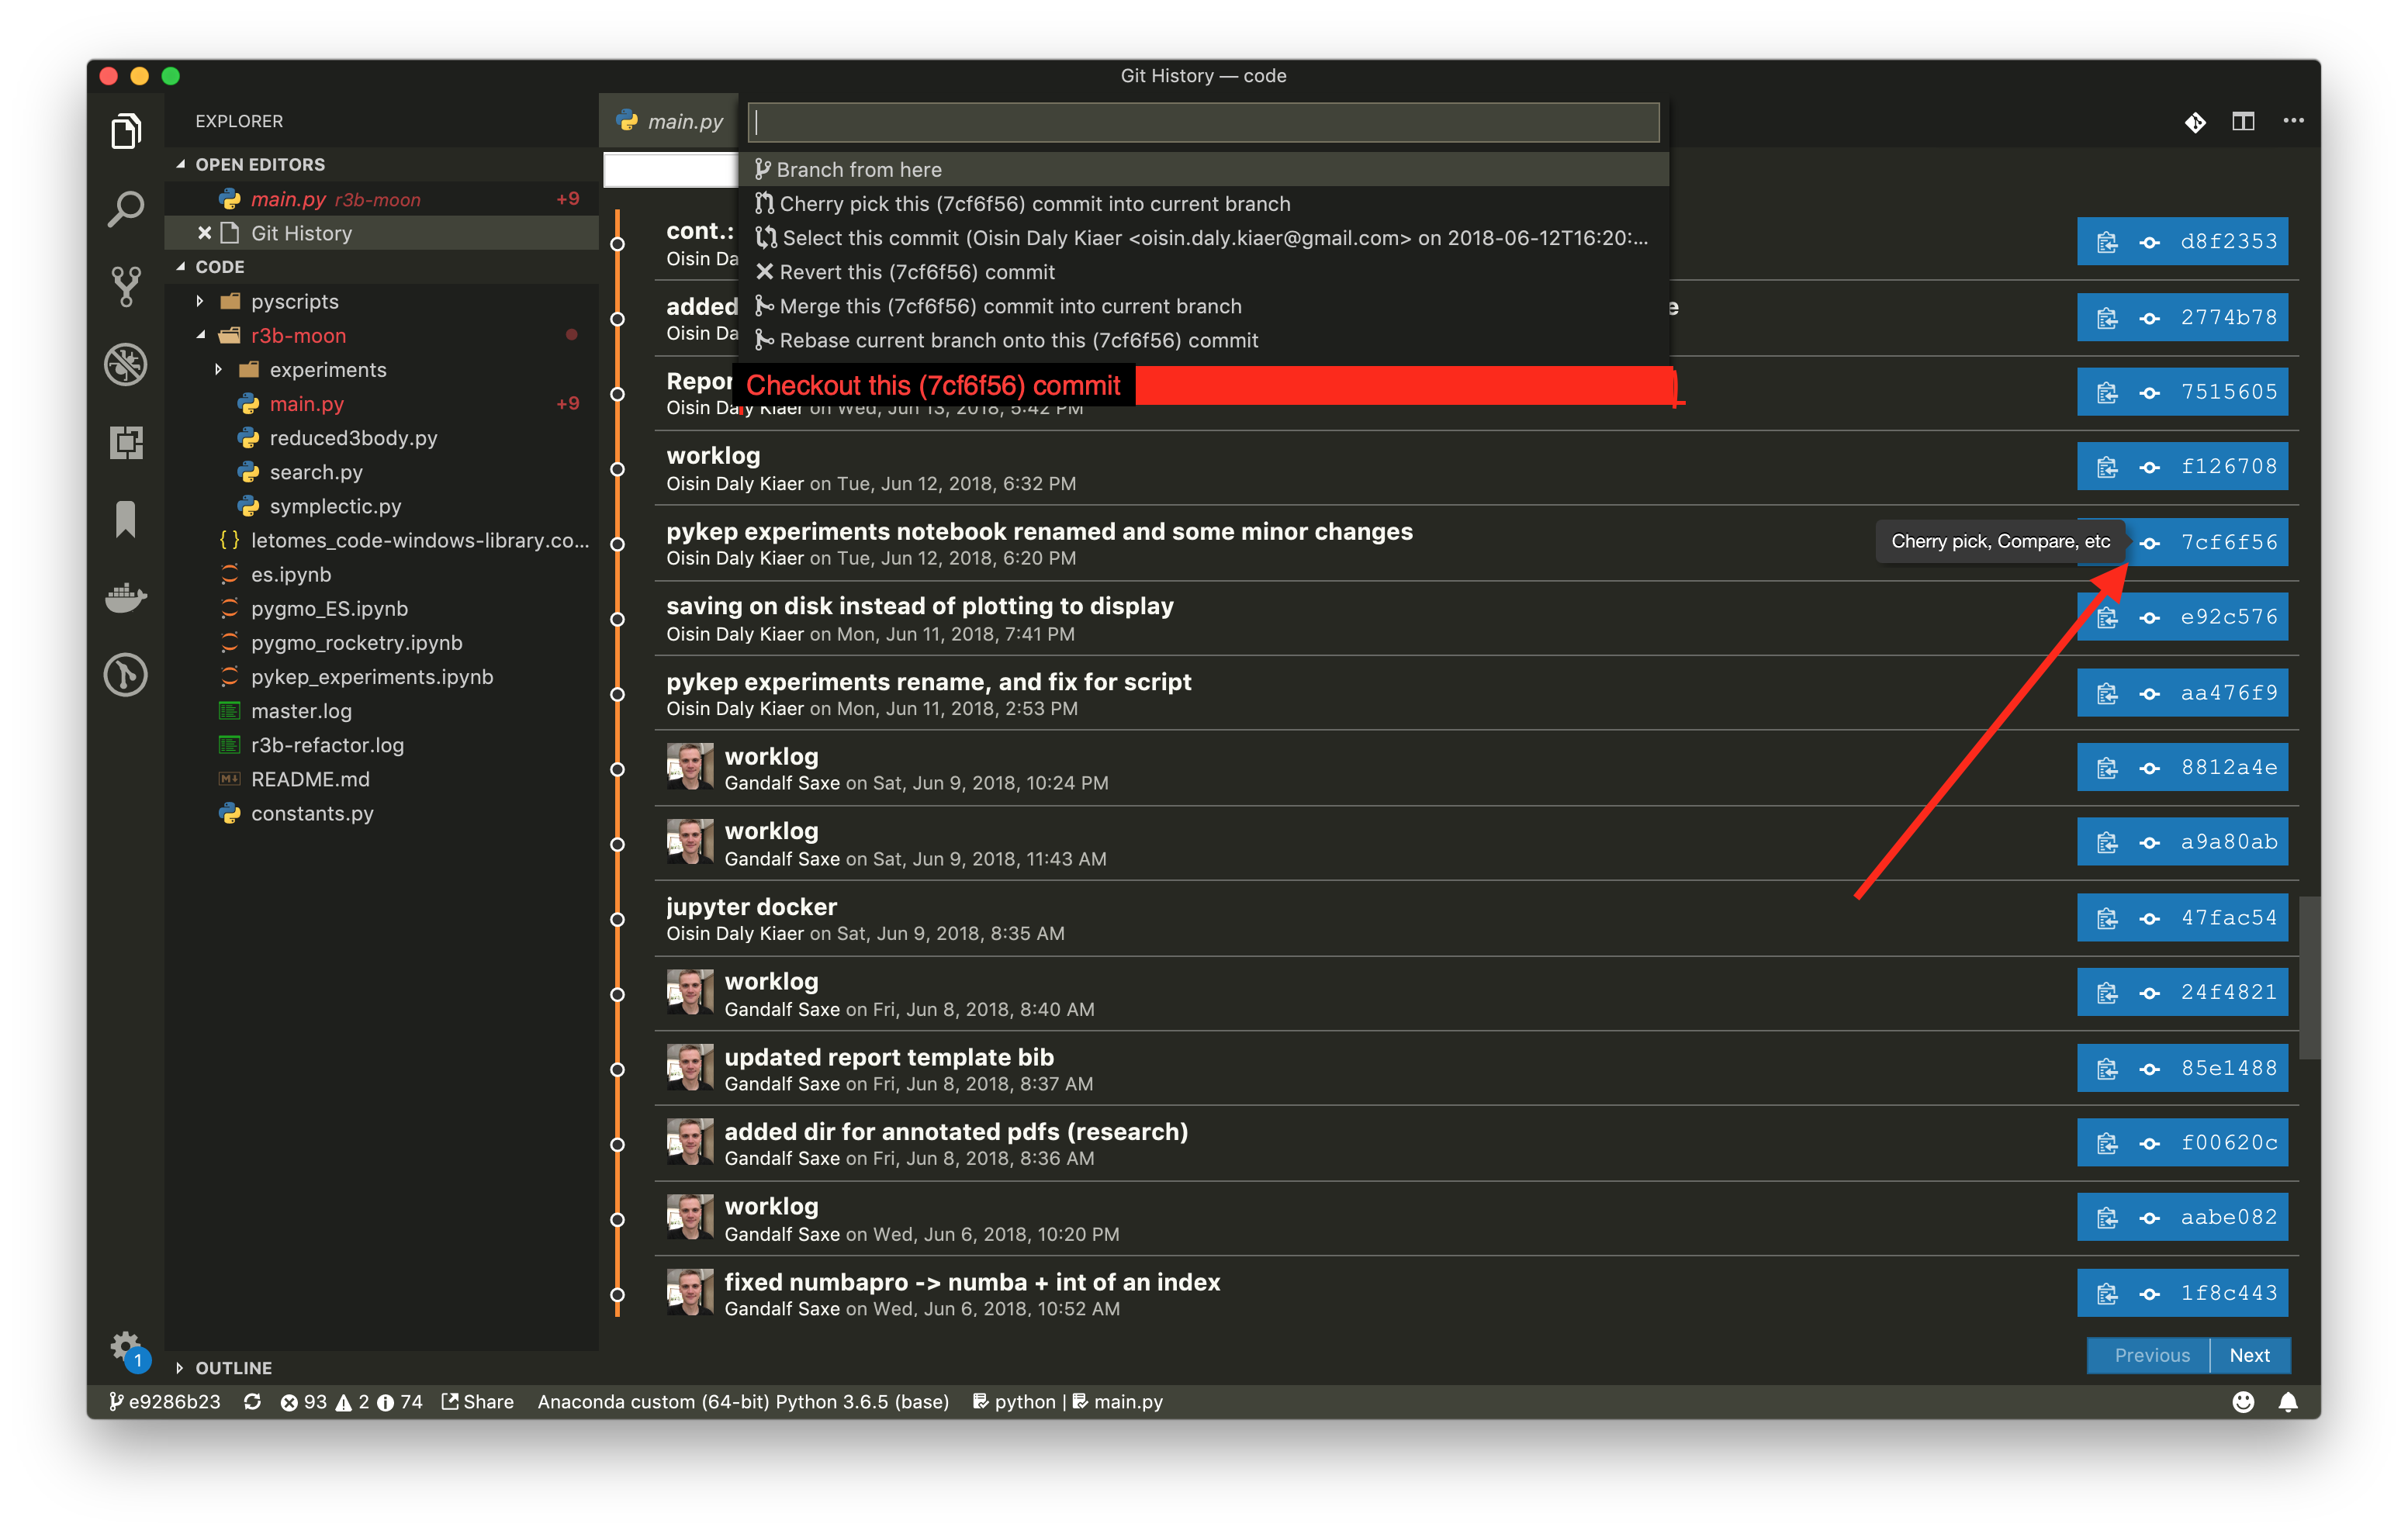
Task: Click the Git source control icon top right
Action: [x=2195, y=122]
